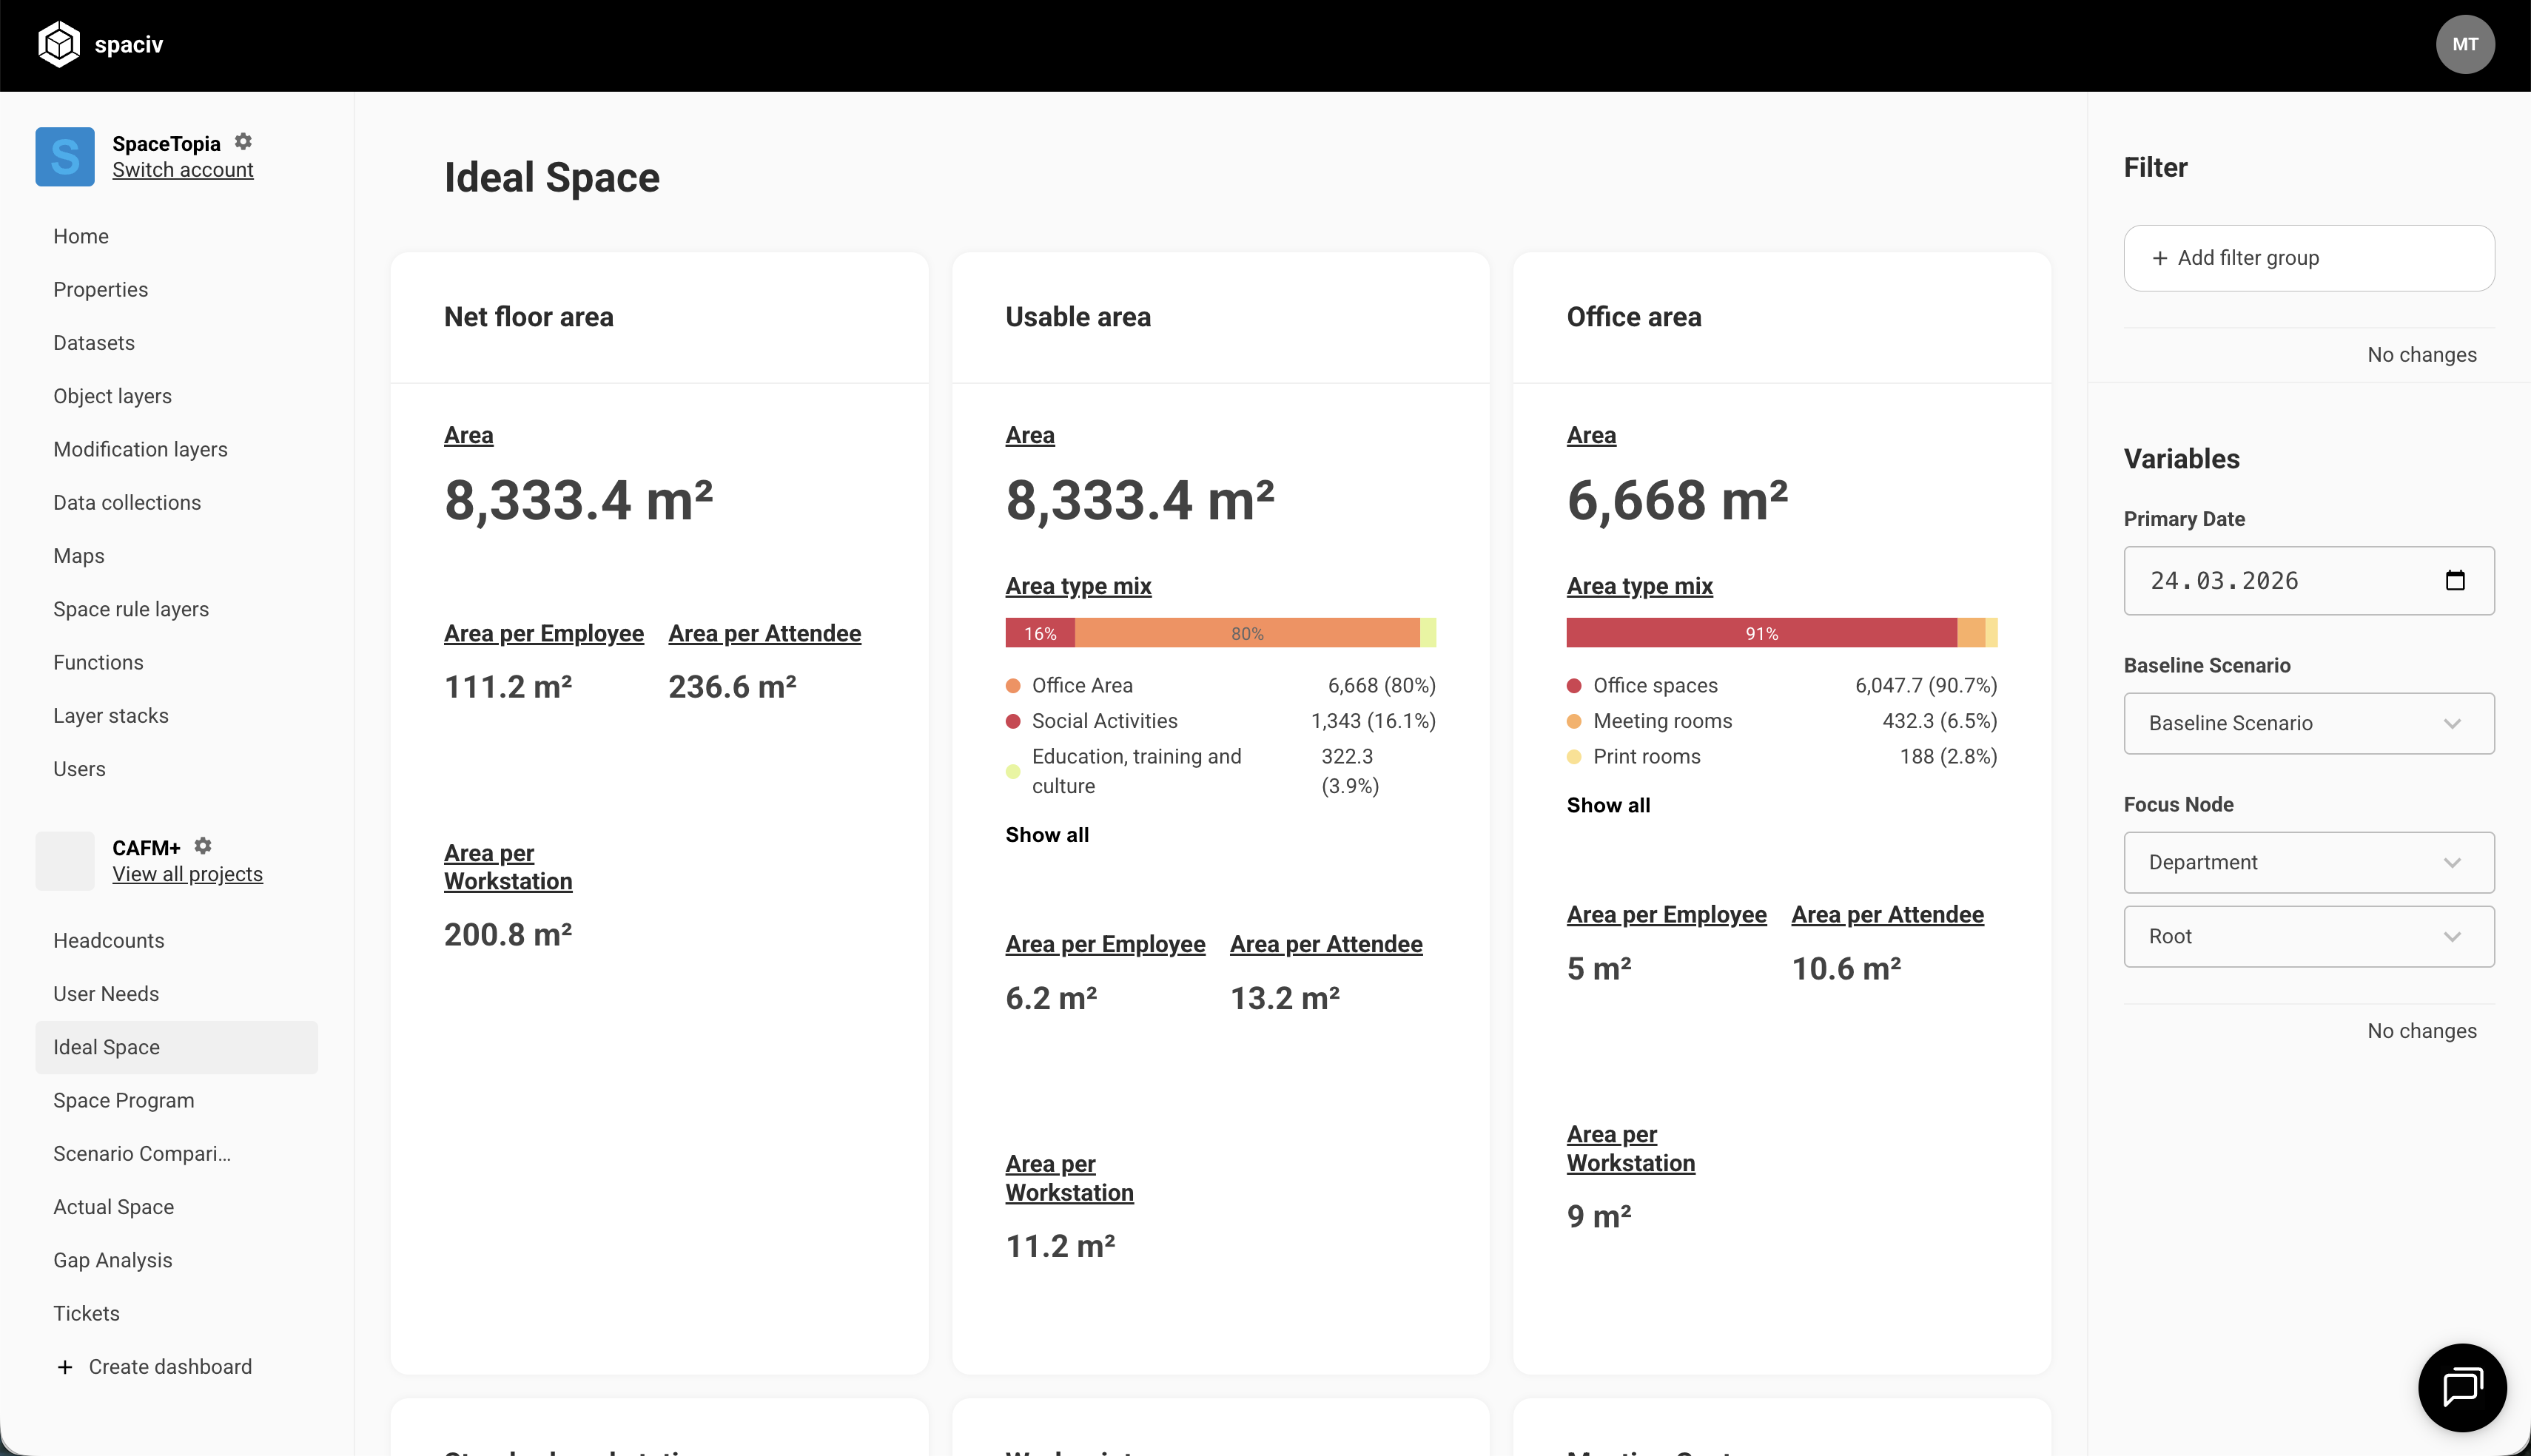Viewport: 2531px width, 1456px height.
Task: Open the Primary Date calendar picker icon
Action: pos(2455,580)
